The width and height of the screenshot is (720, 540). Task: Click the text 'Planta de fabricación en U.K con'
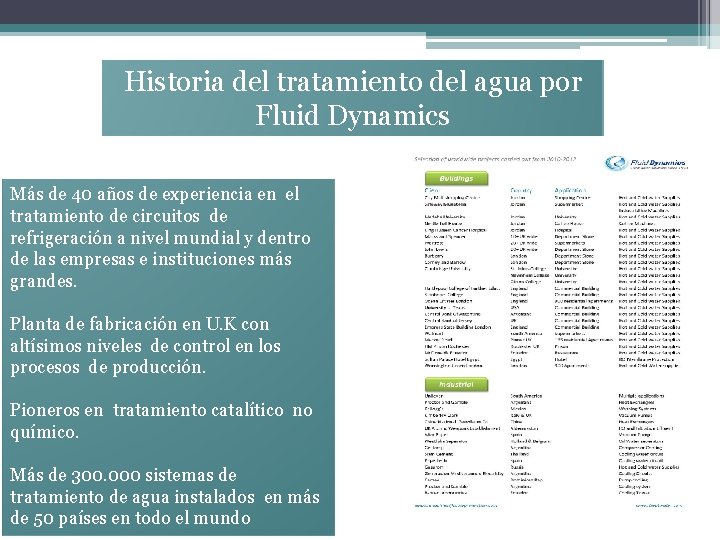pyautogui.click(x=140, y=324)
